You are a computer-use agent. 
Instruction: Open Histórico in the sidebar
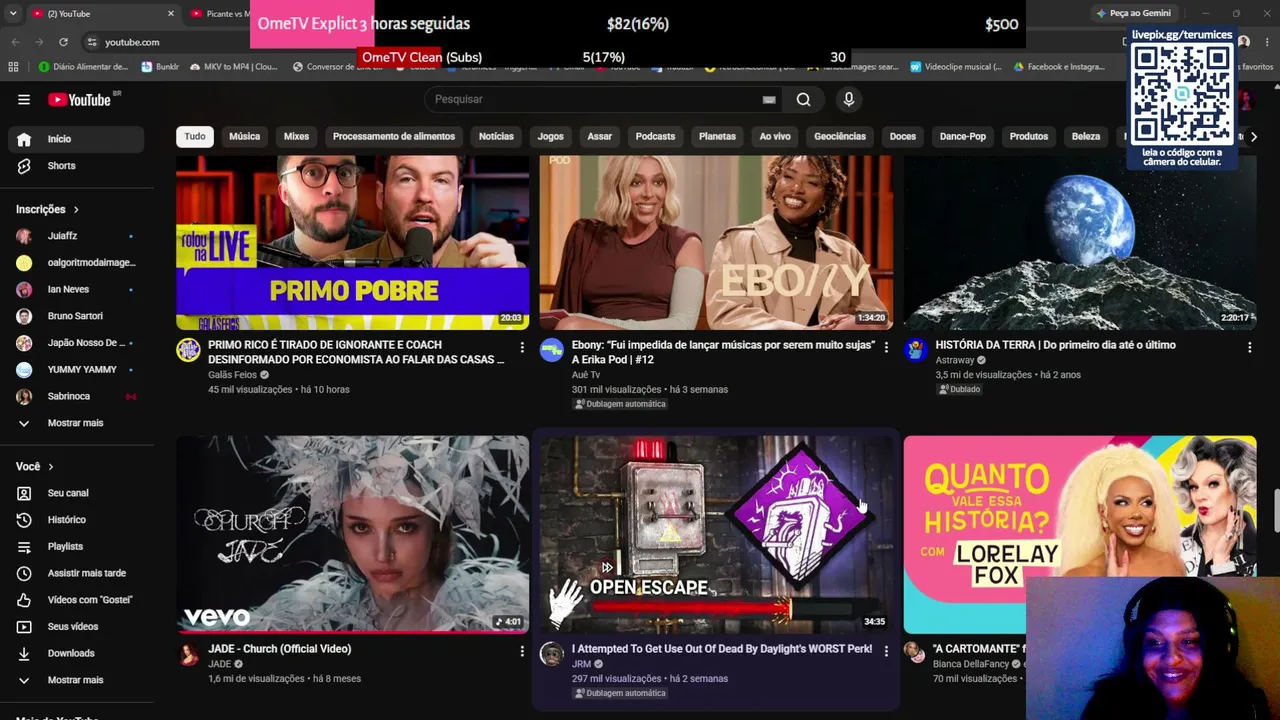[77, 520]
